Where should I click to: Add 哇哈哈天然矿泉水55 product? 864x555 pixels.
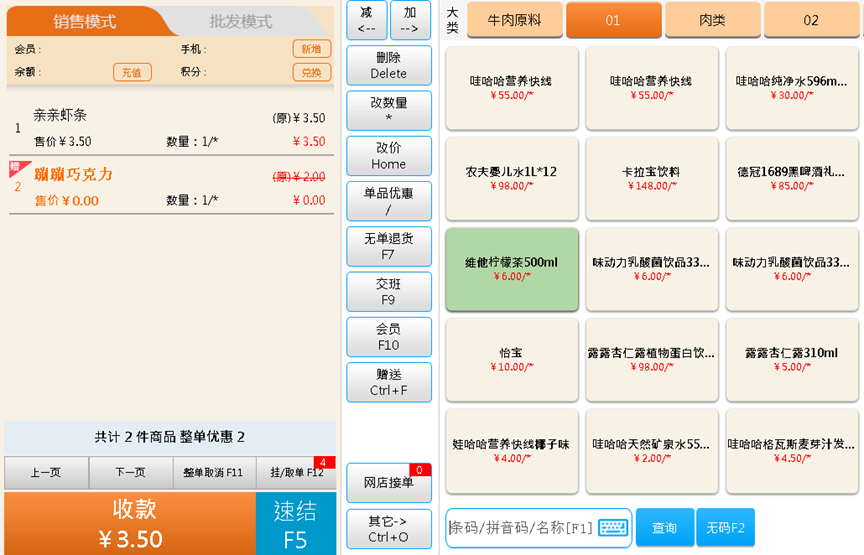[x=652, y=451]
